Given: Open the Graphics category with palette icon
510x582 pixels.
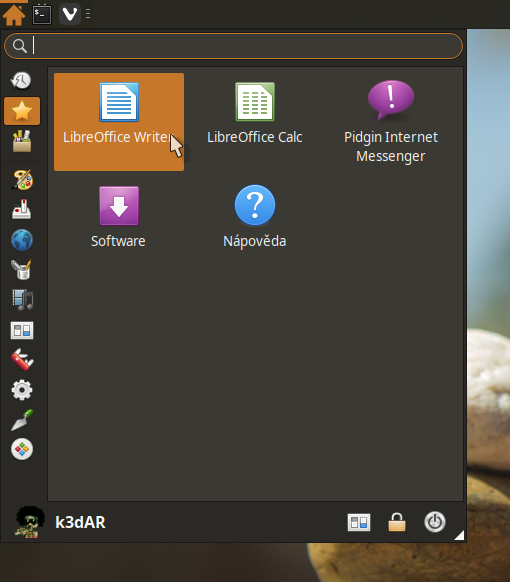Looking at the screenshot, I should [x=22, y=180].
